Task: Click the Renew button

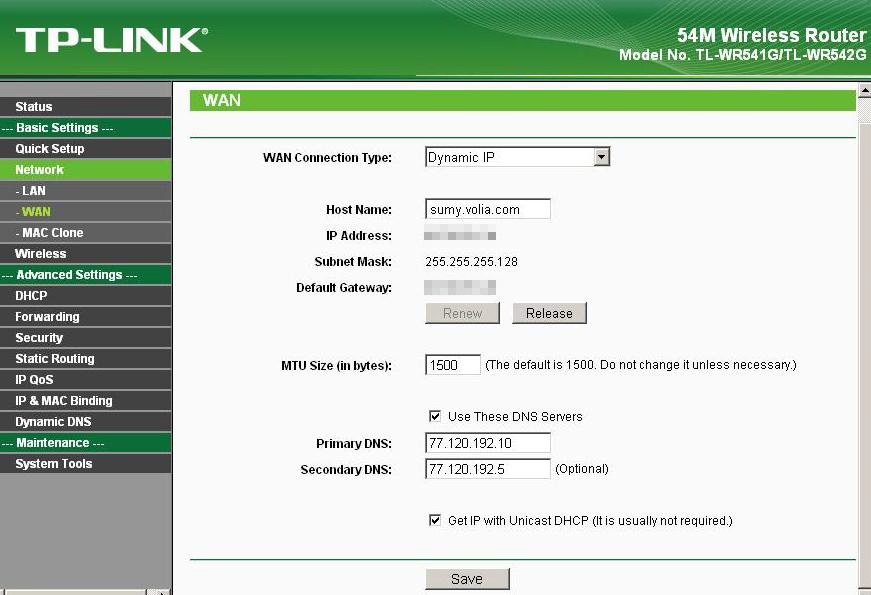Action: click(462, 313)
